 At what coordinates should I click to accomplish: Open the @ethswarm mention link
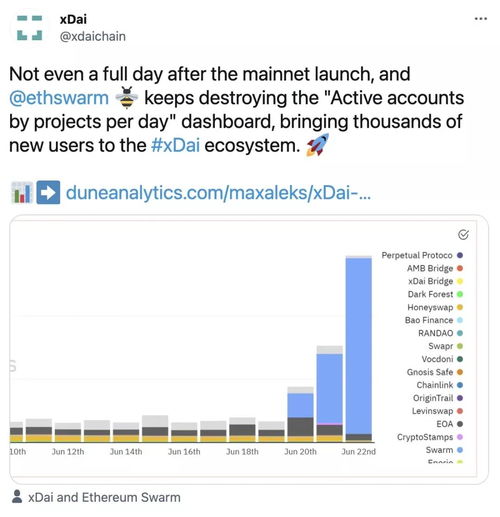coord(59,98)
